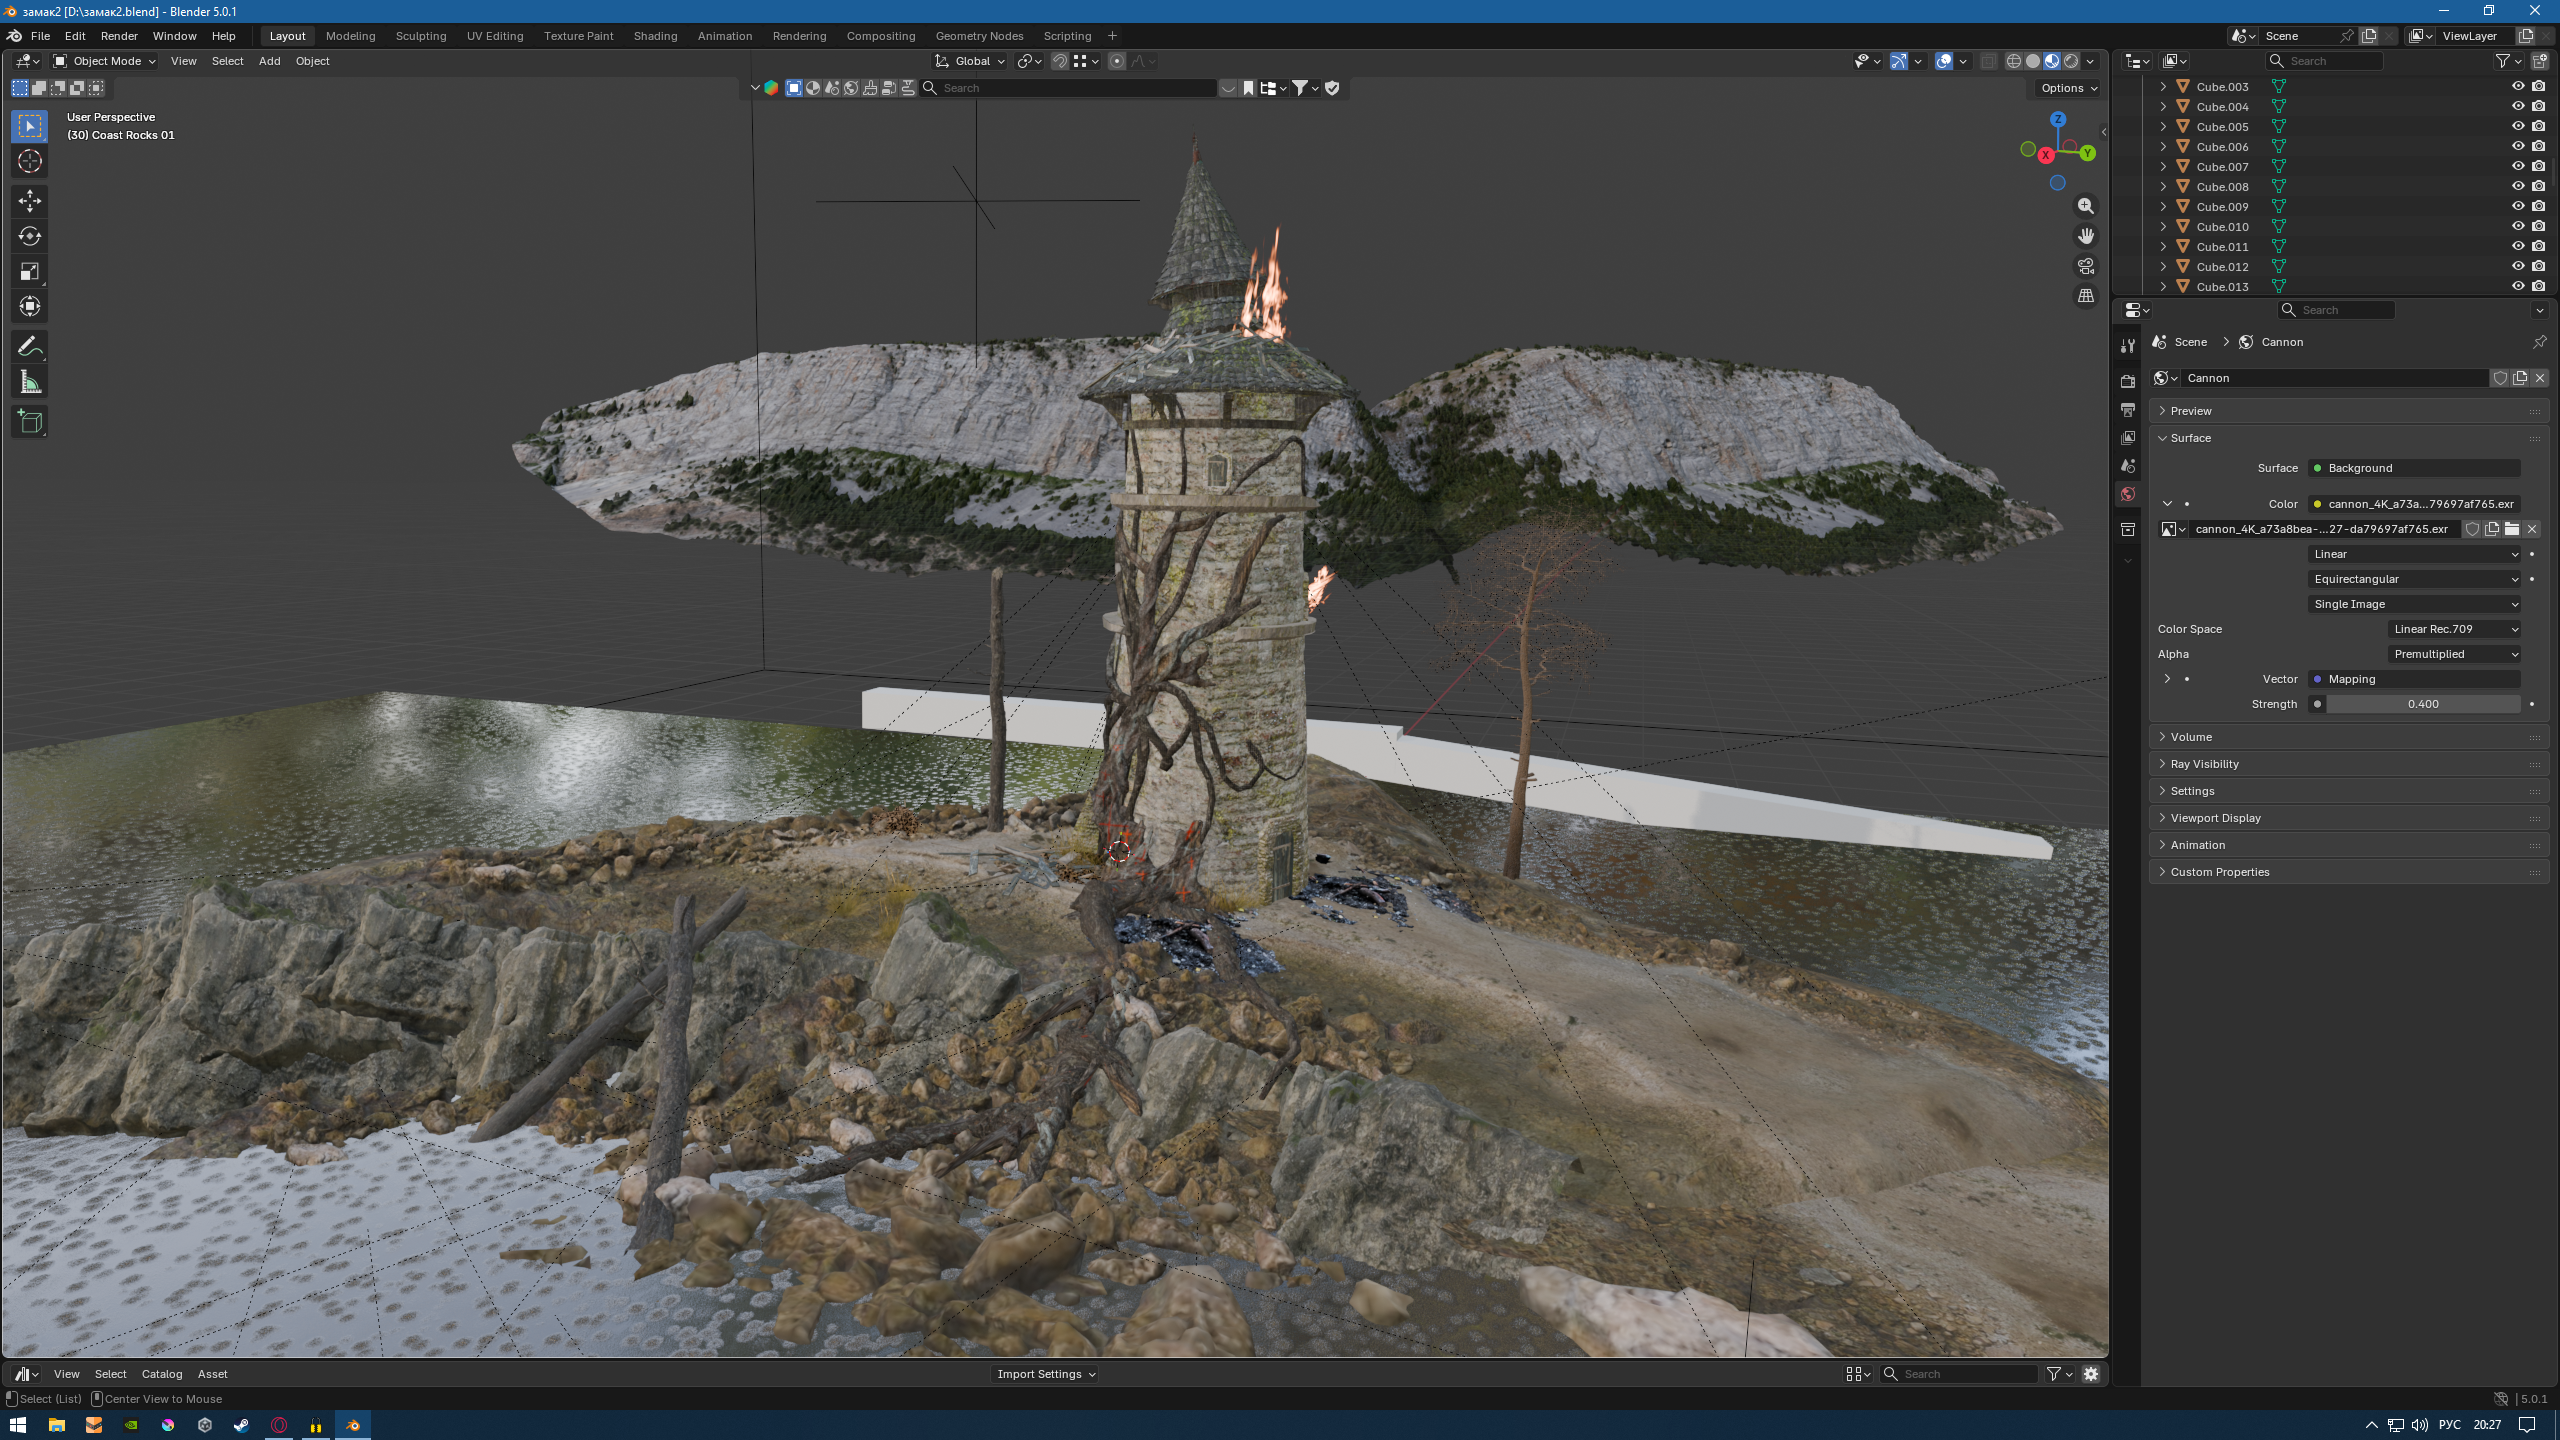This screenshot has width=2560, height=1440.
Task: Select the Transform tool in the left toolbar
Action: pos(30,306)
